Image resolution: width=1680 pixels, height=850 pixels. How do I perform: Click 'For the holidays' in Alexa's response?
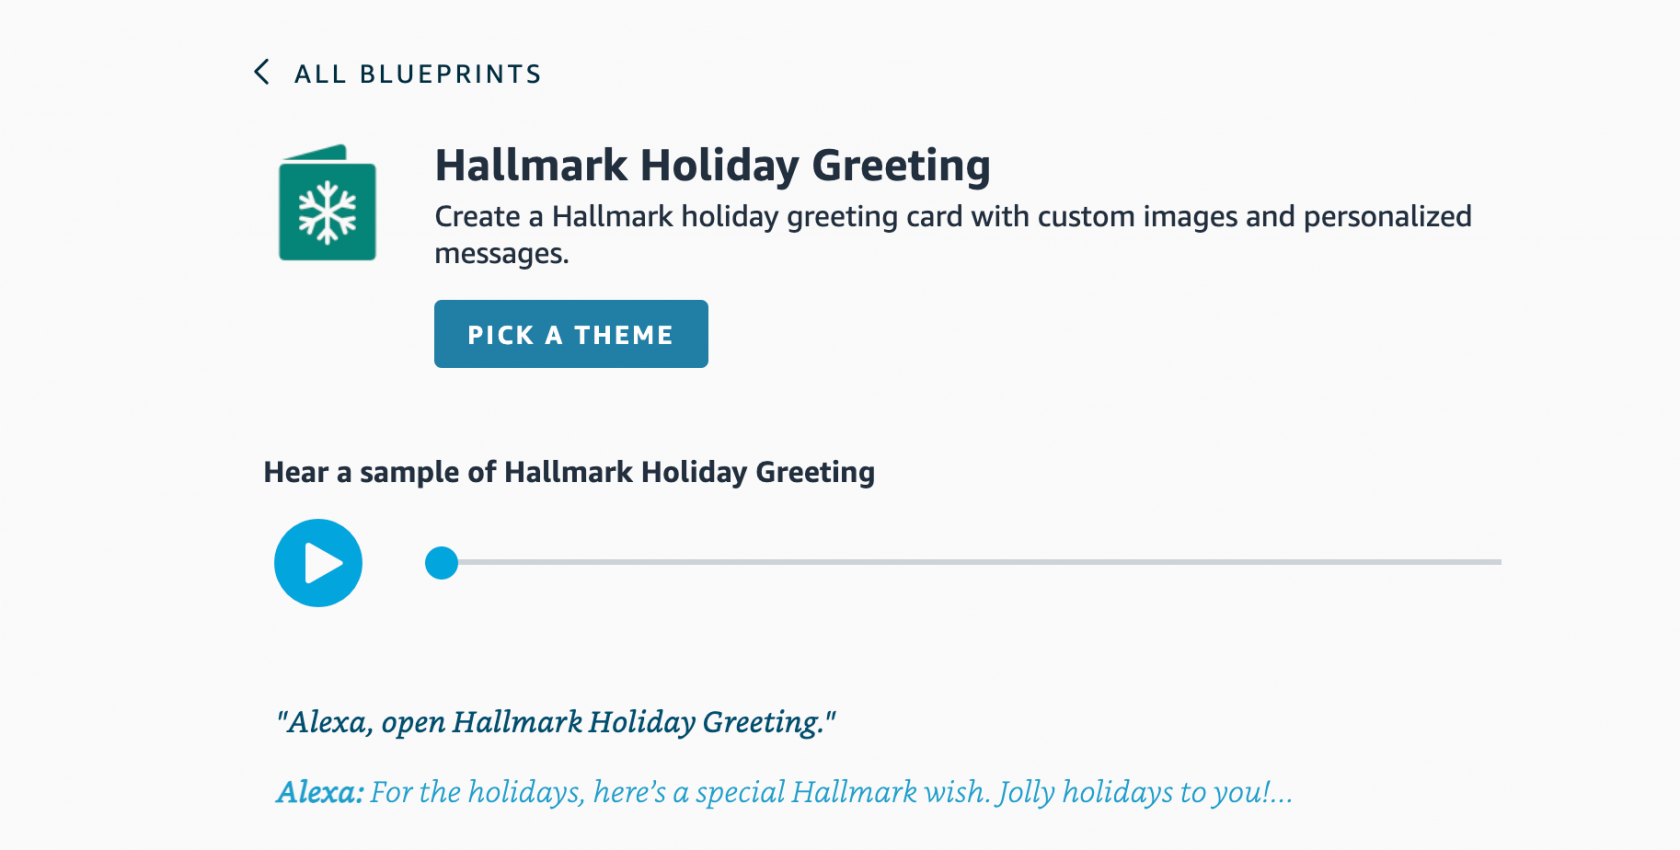pyautogui.click(x=476, y=793)
